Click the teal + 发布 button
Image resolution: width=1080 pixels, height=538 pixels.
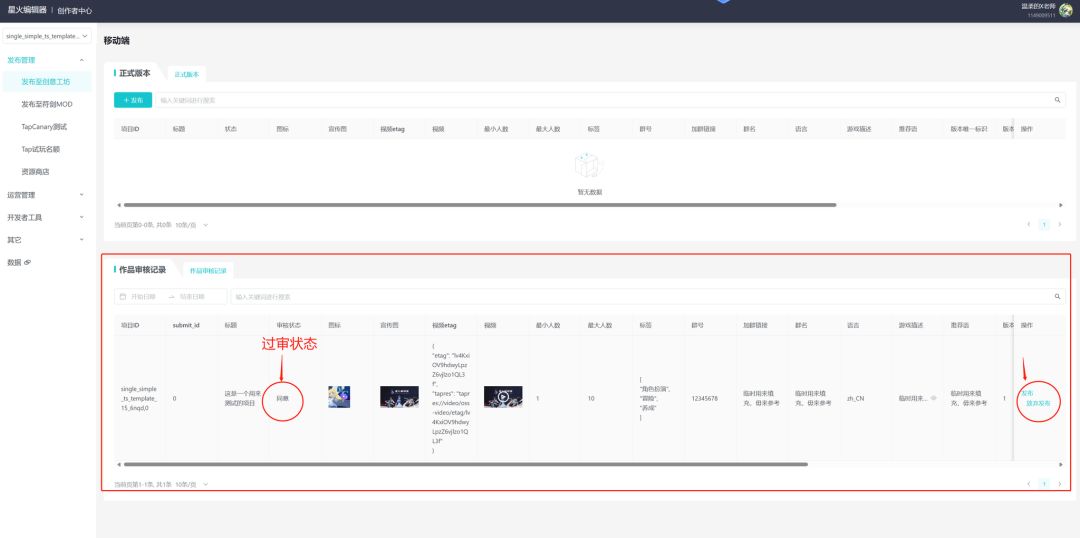click(133, 100)
